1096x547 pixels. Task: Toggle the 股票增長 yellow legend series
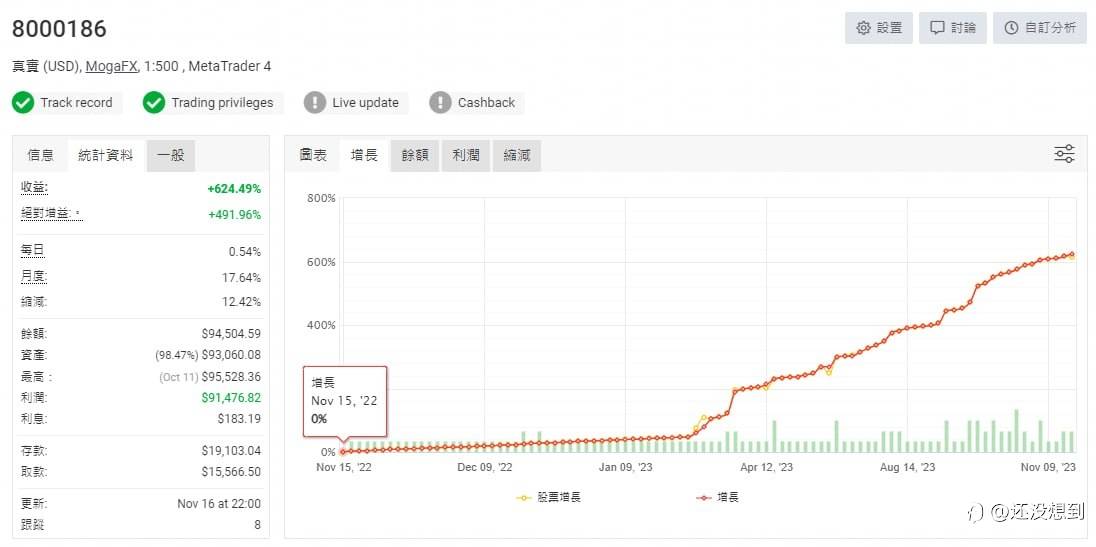(x=549, y=497)
